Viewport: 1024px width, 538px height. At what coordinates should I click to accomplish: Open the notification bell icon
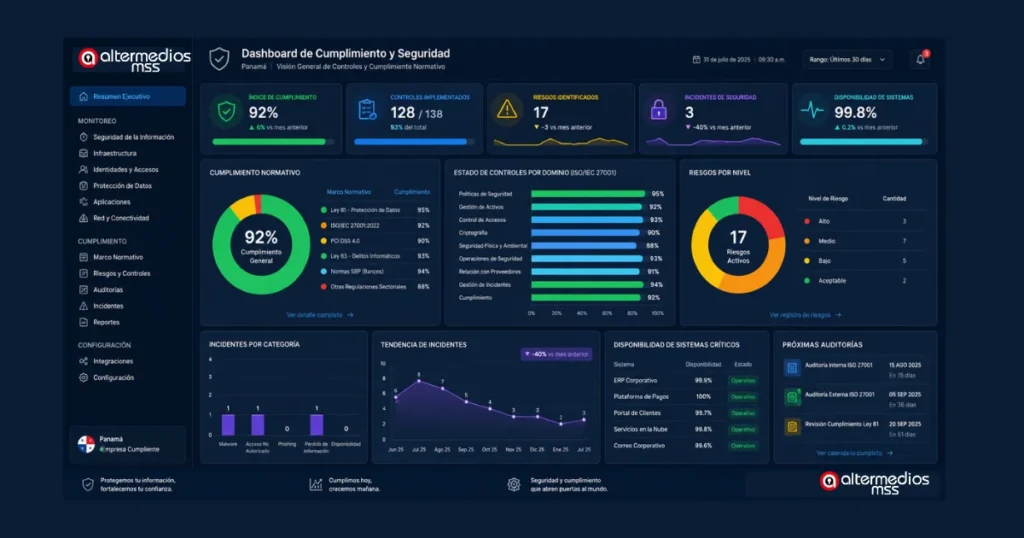[x=920, y=59]
